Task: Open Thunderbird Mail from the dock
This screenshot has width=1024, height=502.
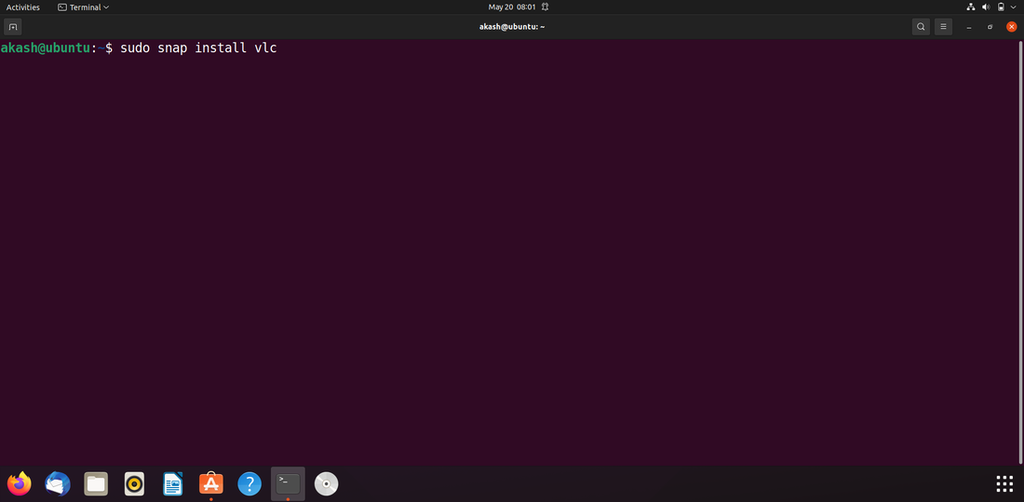Action: [57, 484]
